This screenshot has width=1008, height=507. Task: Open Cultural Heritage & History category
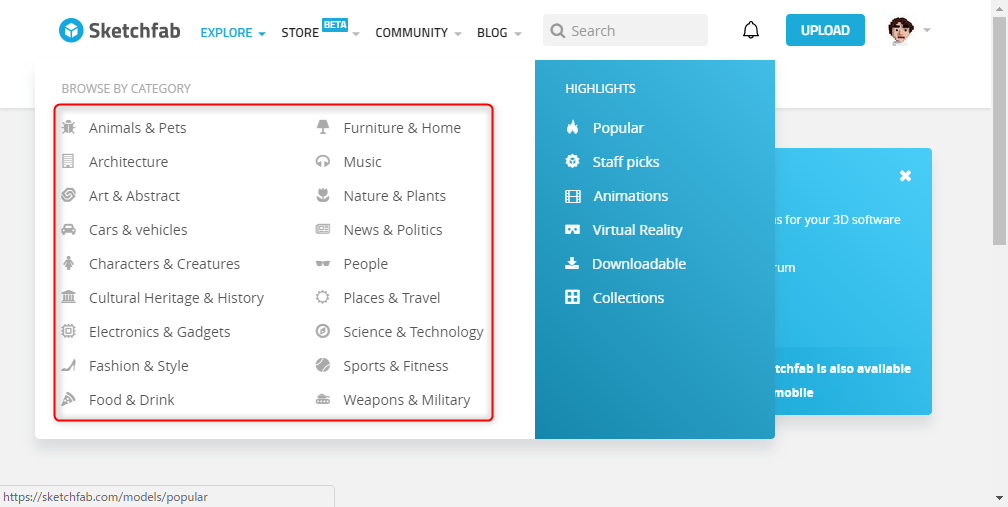(176, 298)
